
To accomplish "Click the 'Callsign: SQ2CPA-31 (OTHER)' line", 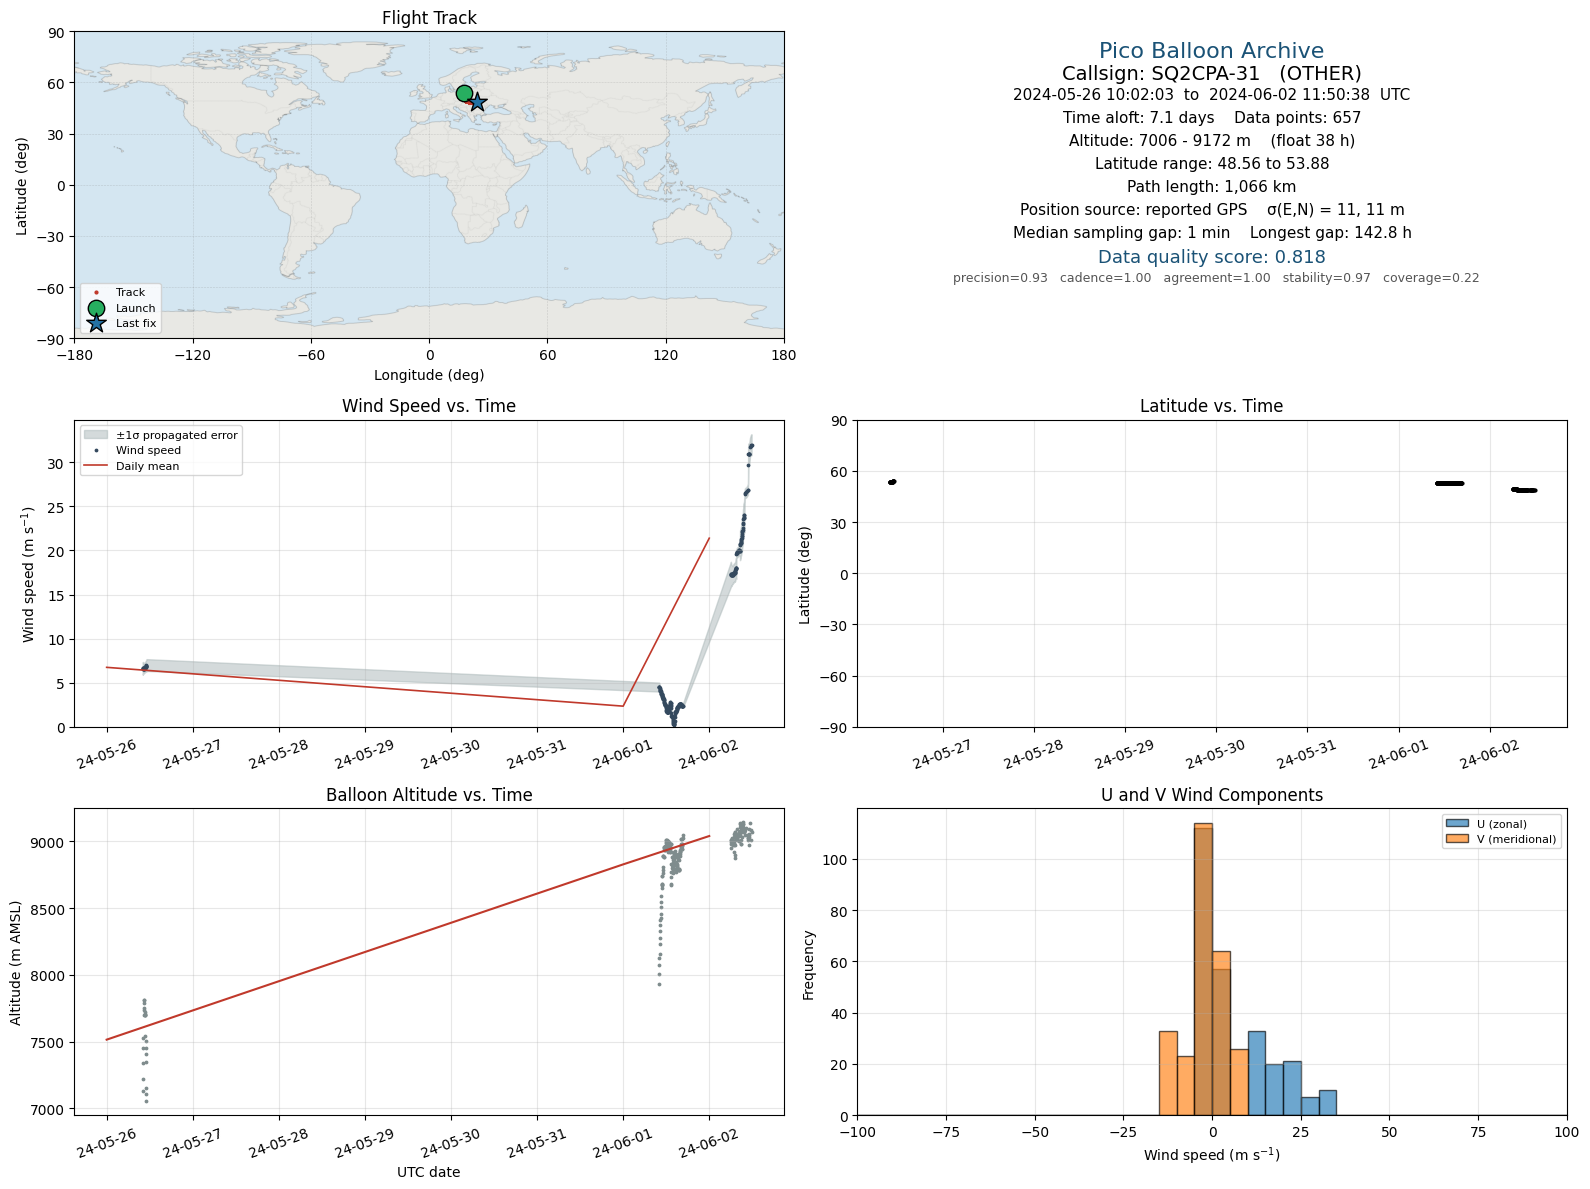I will click(1211, 73).
